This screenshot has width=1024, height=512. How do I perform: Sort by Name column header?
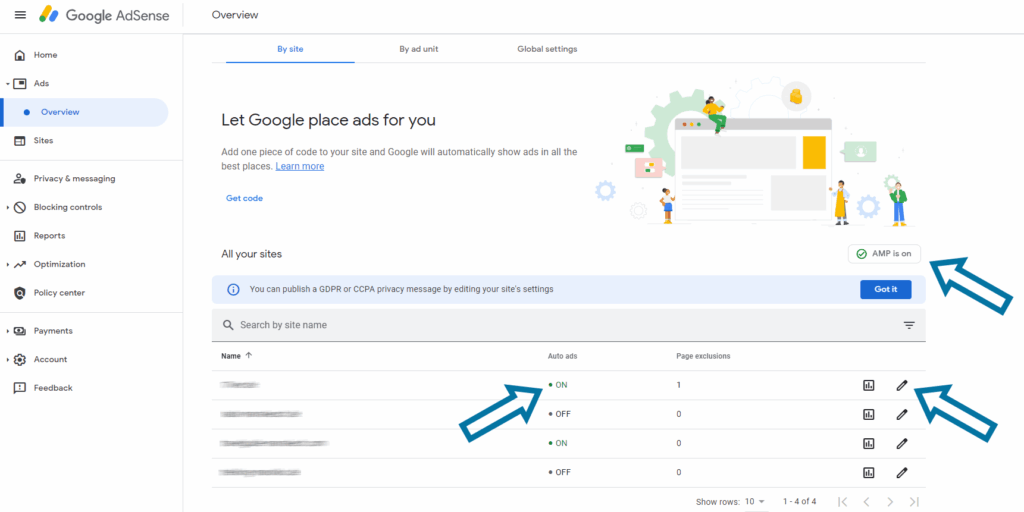[x=236, y=356]
